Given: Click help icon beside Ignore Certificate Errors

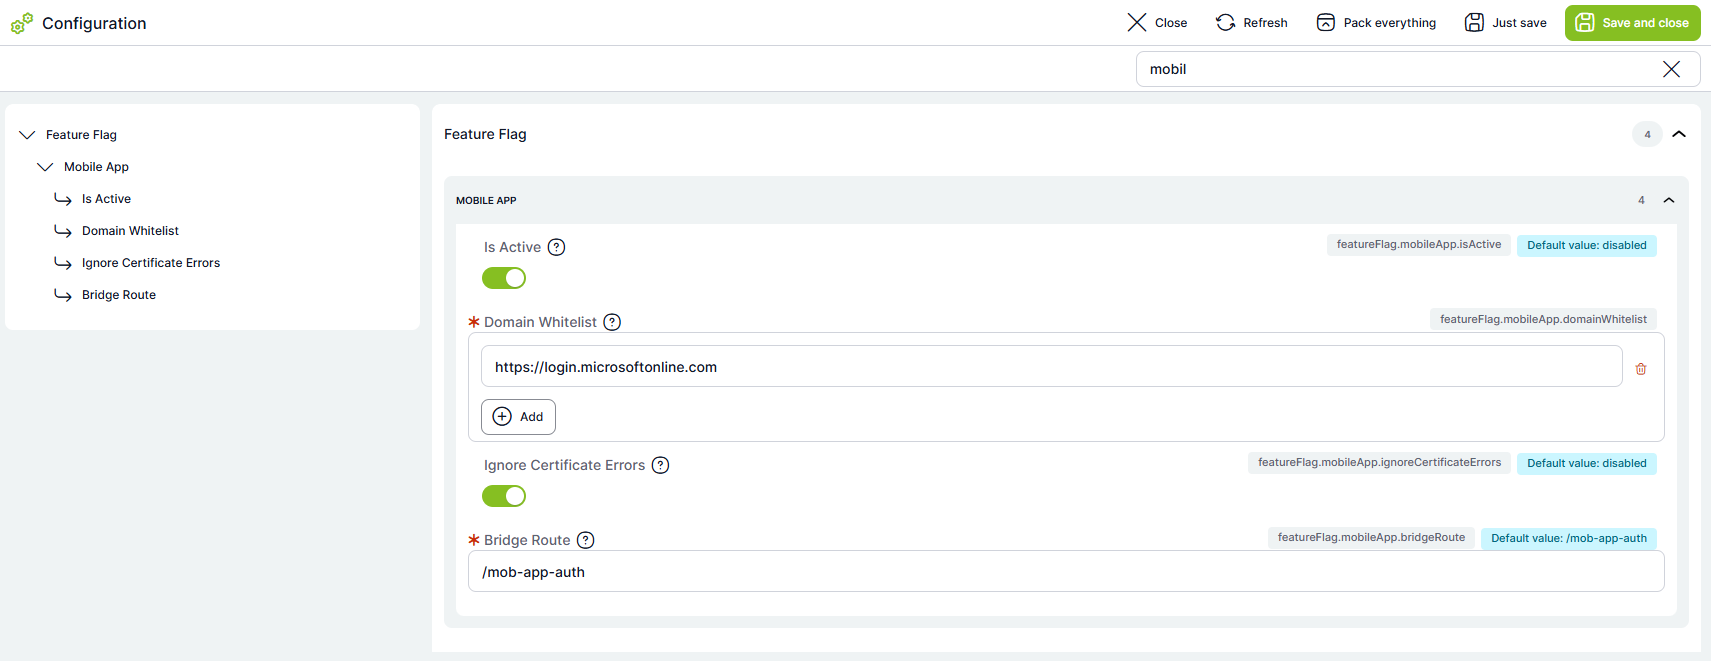Looking at the screenshot, I should (x=660, y=465).
